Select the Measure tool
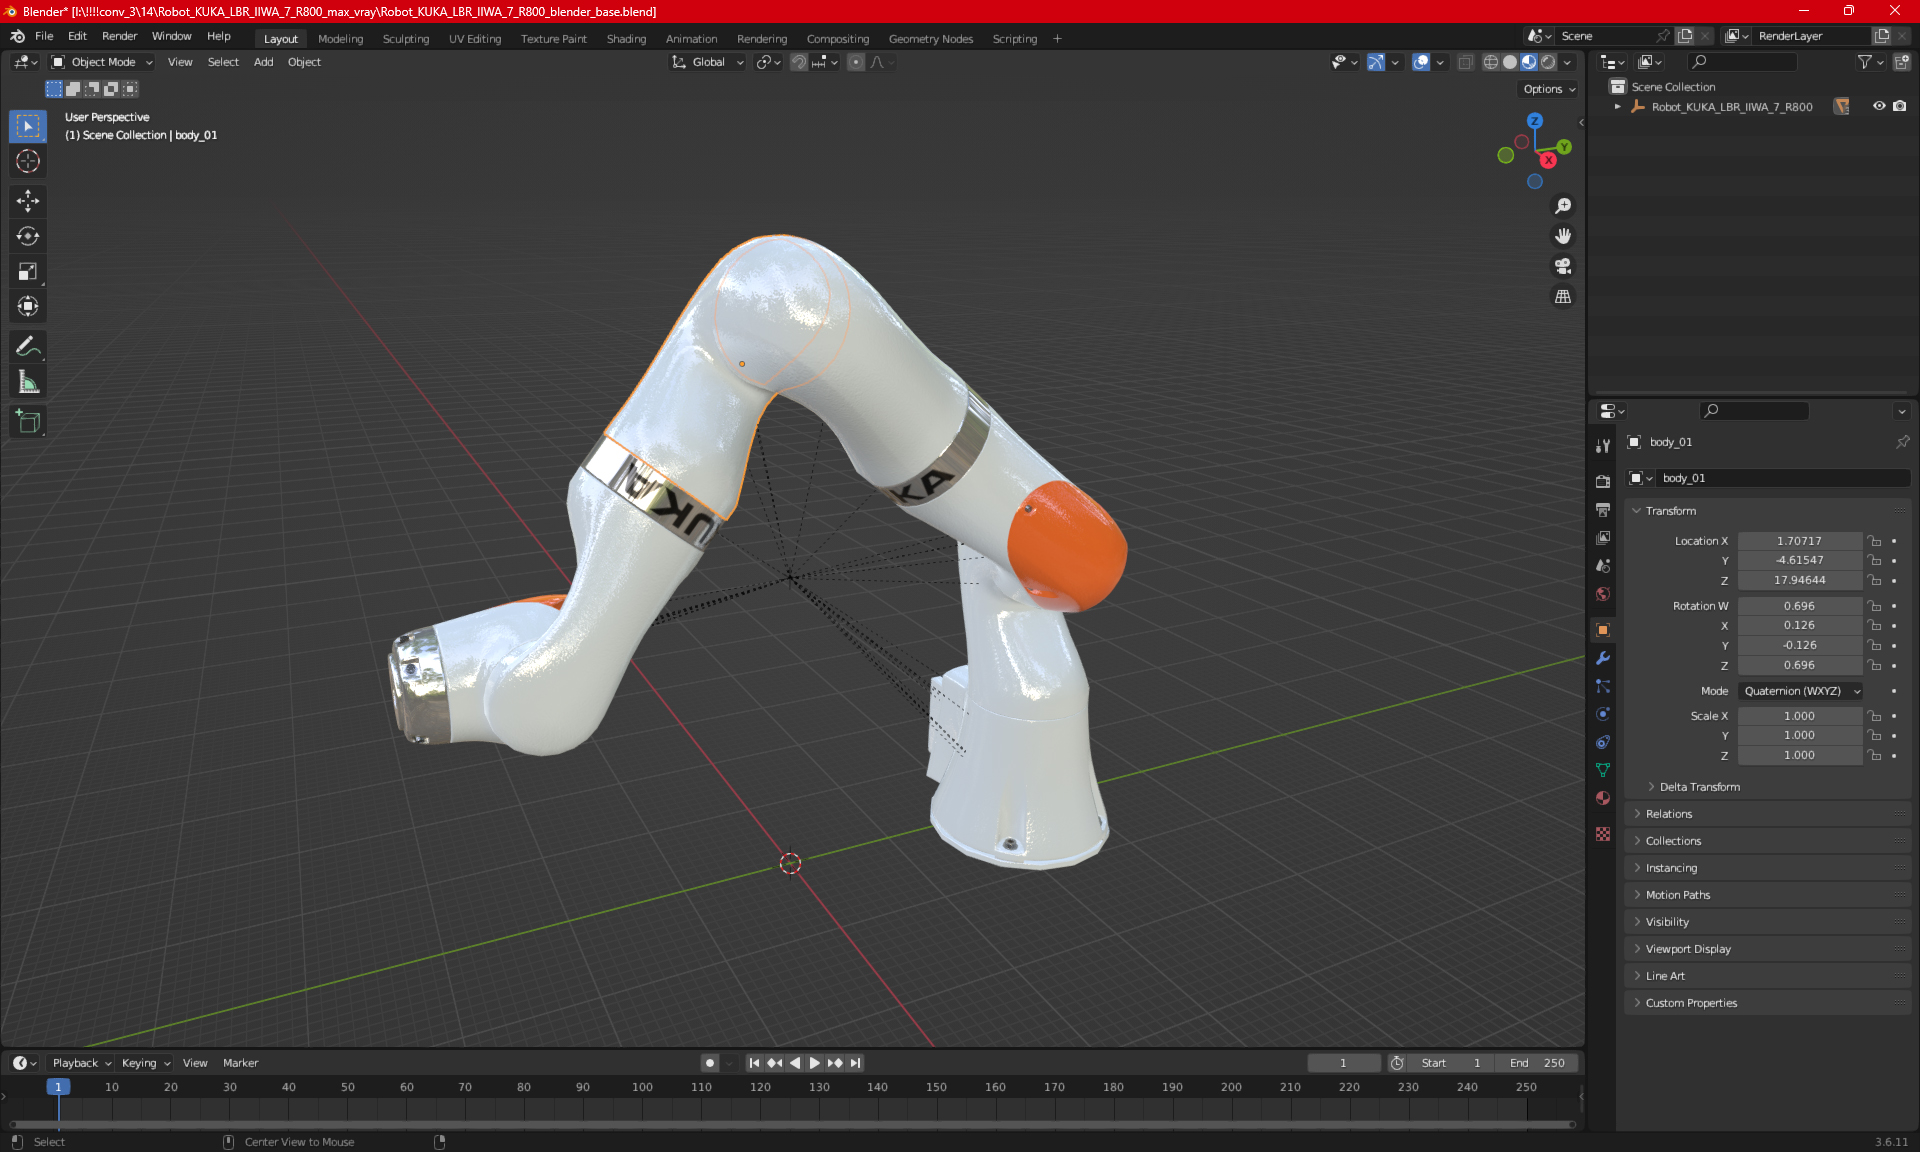This screenshot has width=1920, height=1152. (28, 382)
